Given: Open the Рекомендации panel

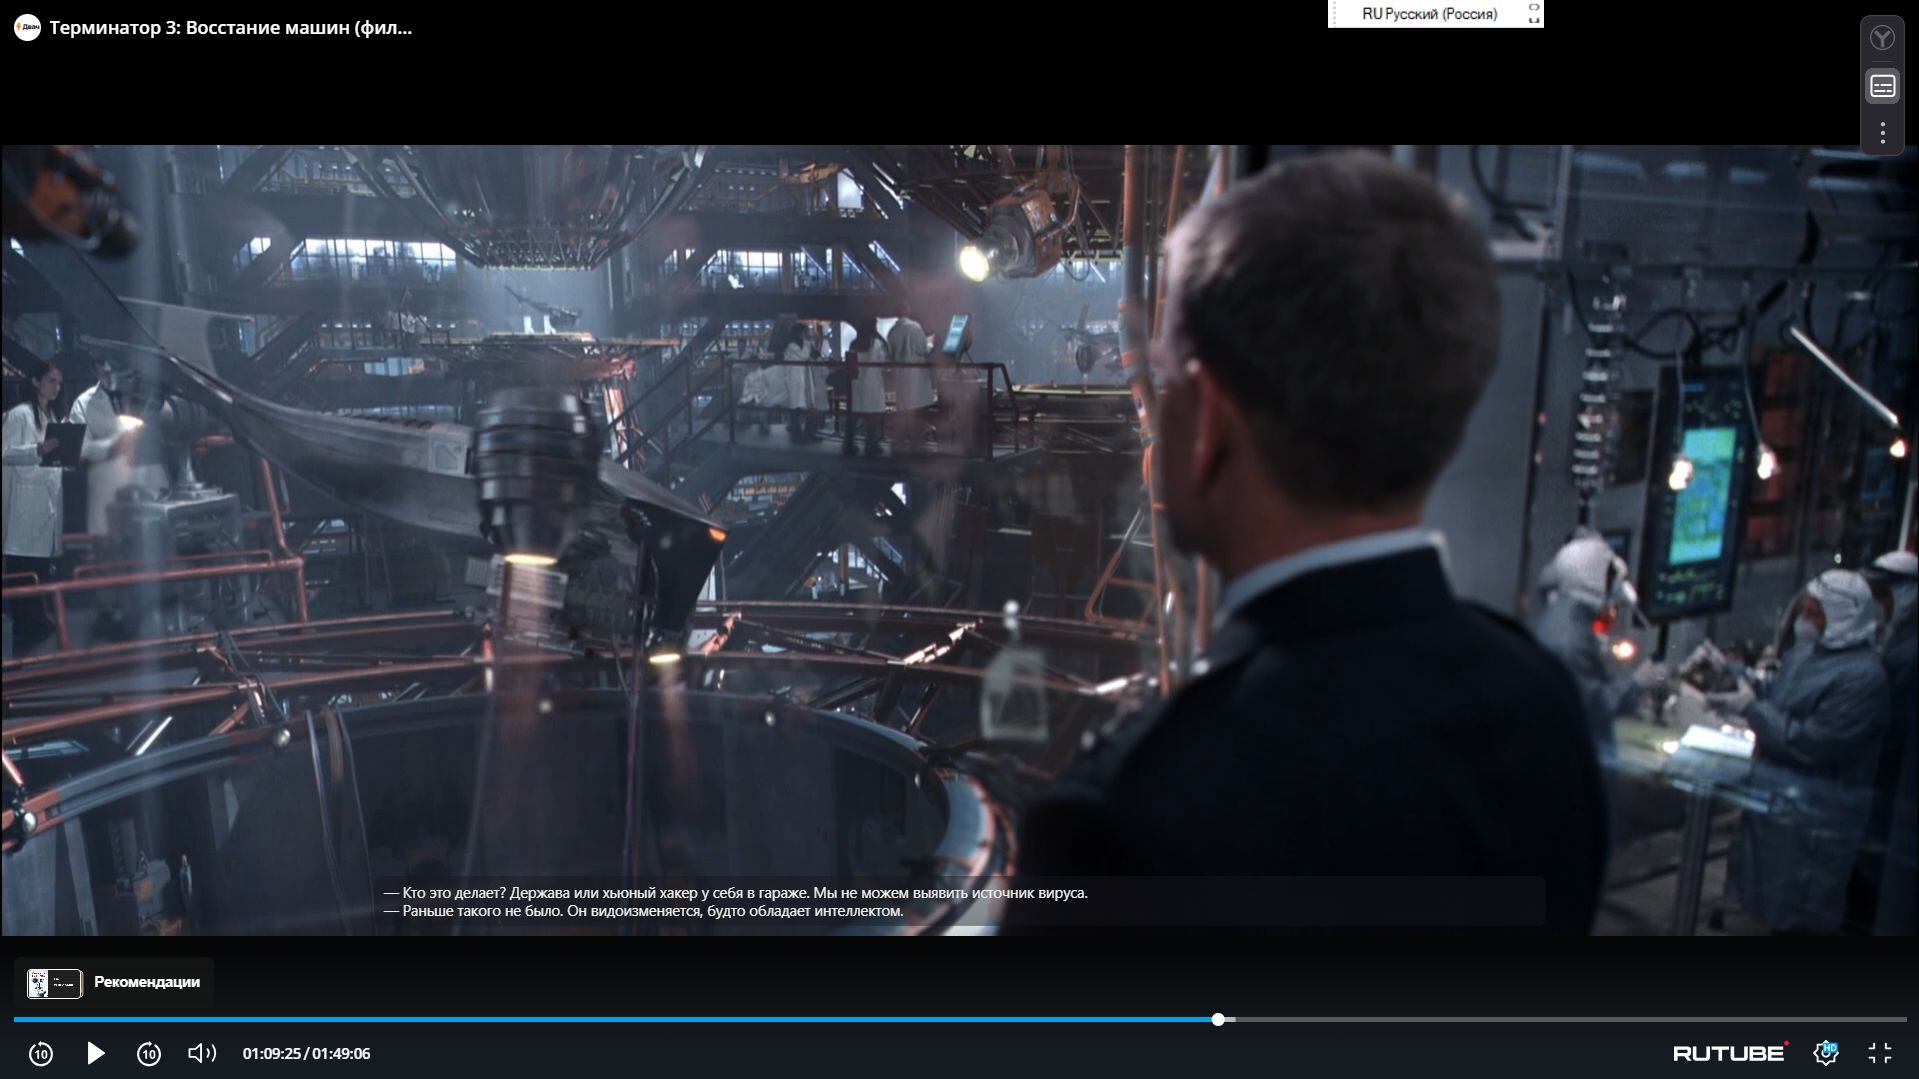Looking at the screenshot, I should click(114, 982).
